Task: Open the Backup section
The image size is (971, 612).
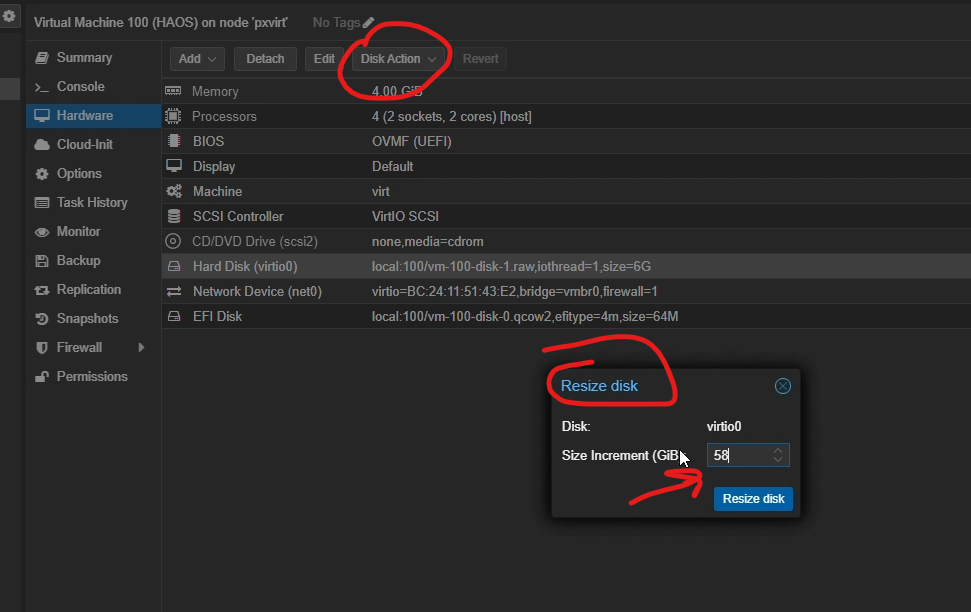Action: pos(78,261)
